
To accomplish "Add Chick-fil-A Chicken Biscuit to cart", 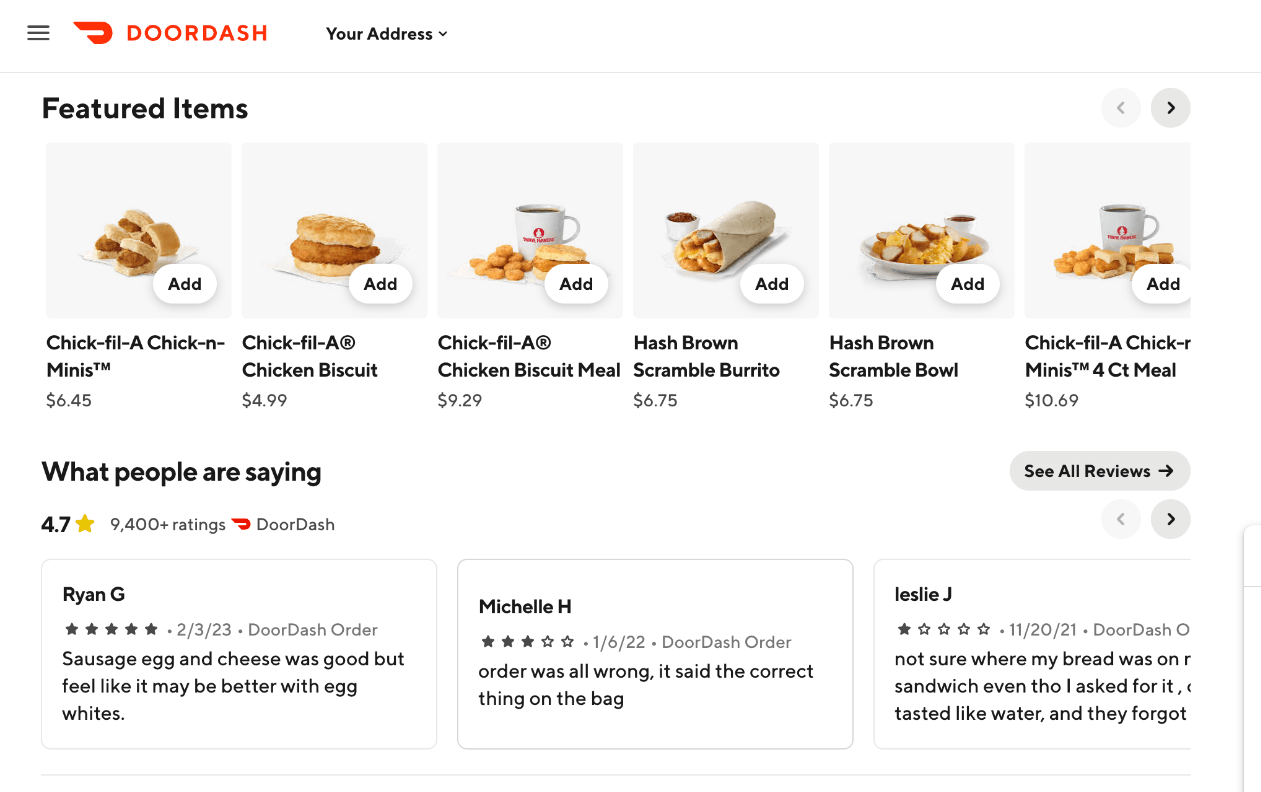I will (380, 284).
